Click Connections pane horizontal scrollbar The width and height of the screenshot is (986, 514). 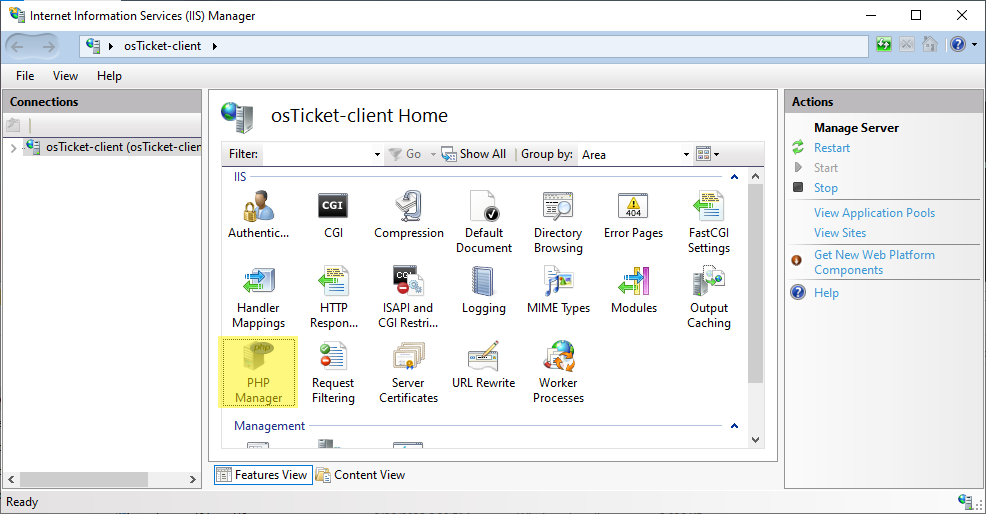tap(84, 479)
